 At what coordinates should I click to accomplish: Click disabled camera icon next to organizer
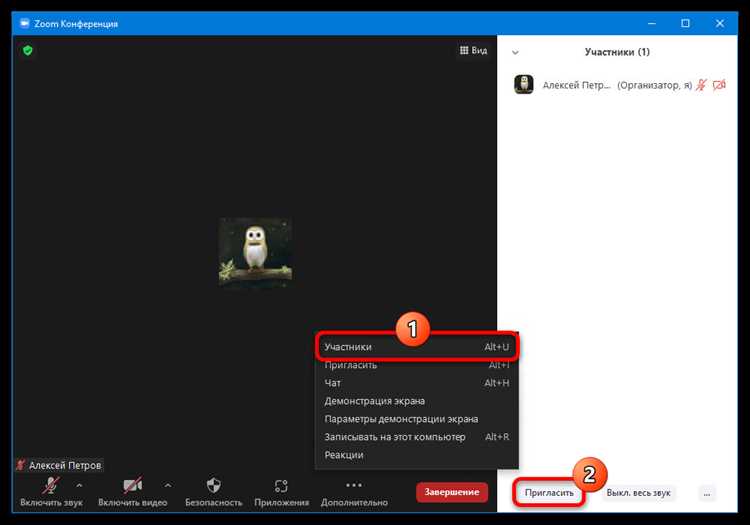click(x=719, y=85)
